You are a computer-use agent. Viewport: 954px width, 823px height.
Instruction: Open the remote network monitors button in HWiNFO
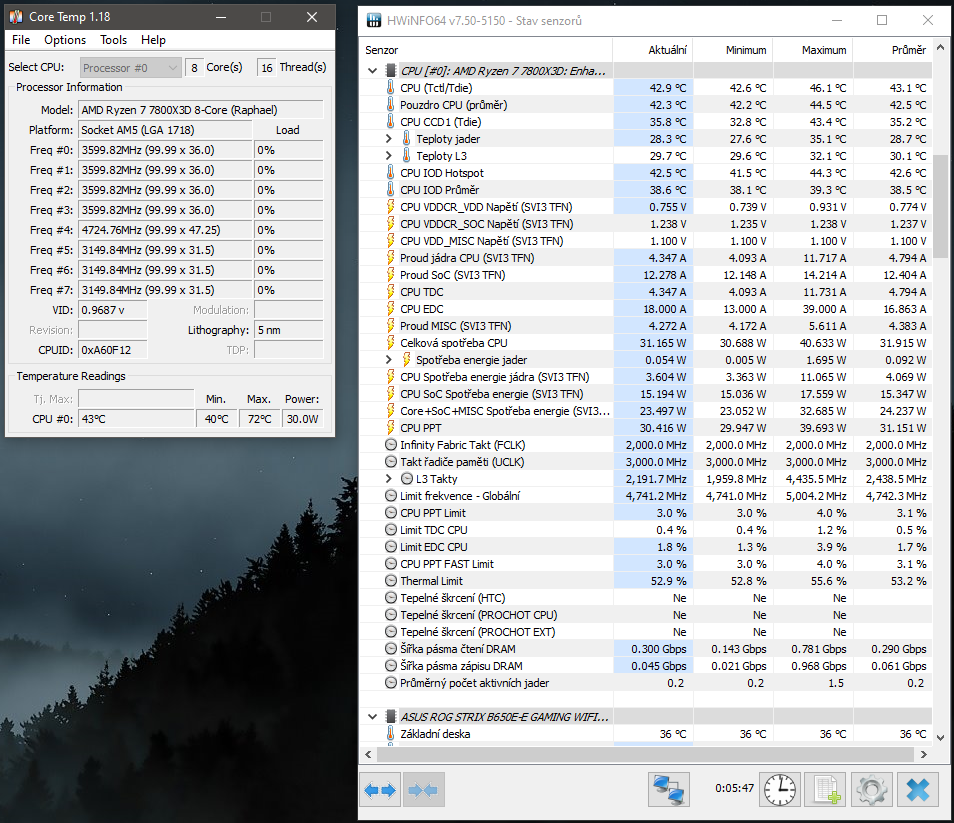tap(669, 790)
